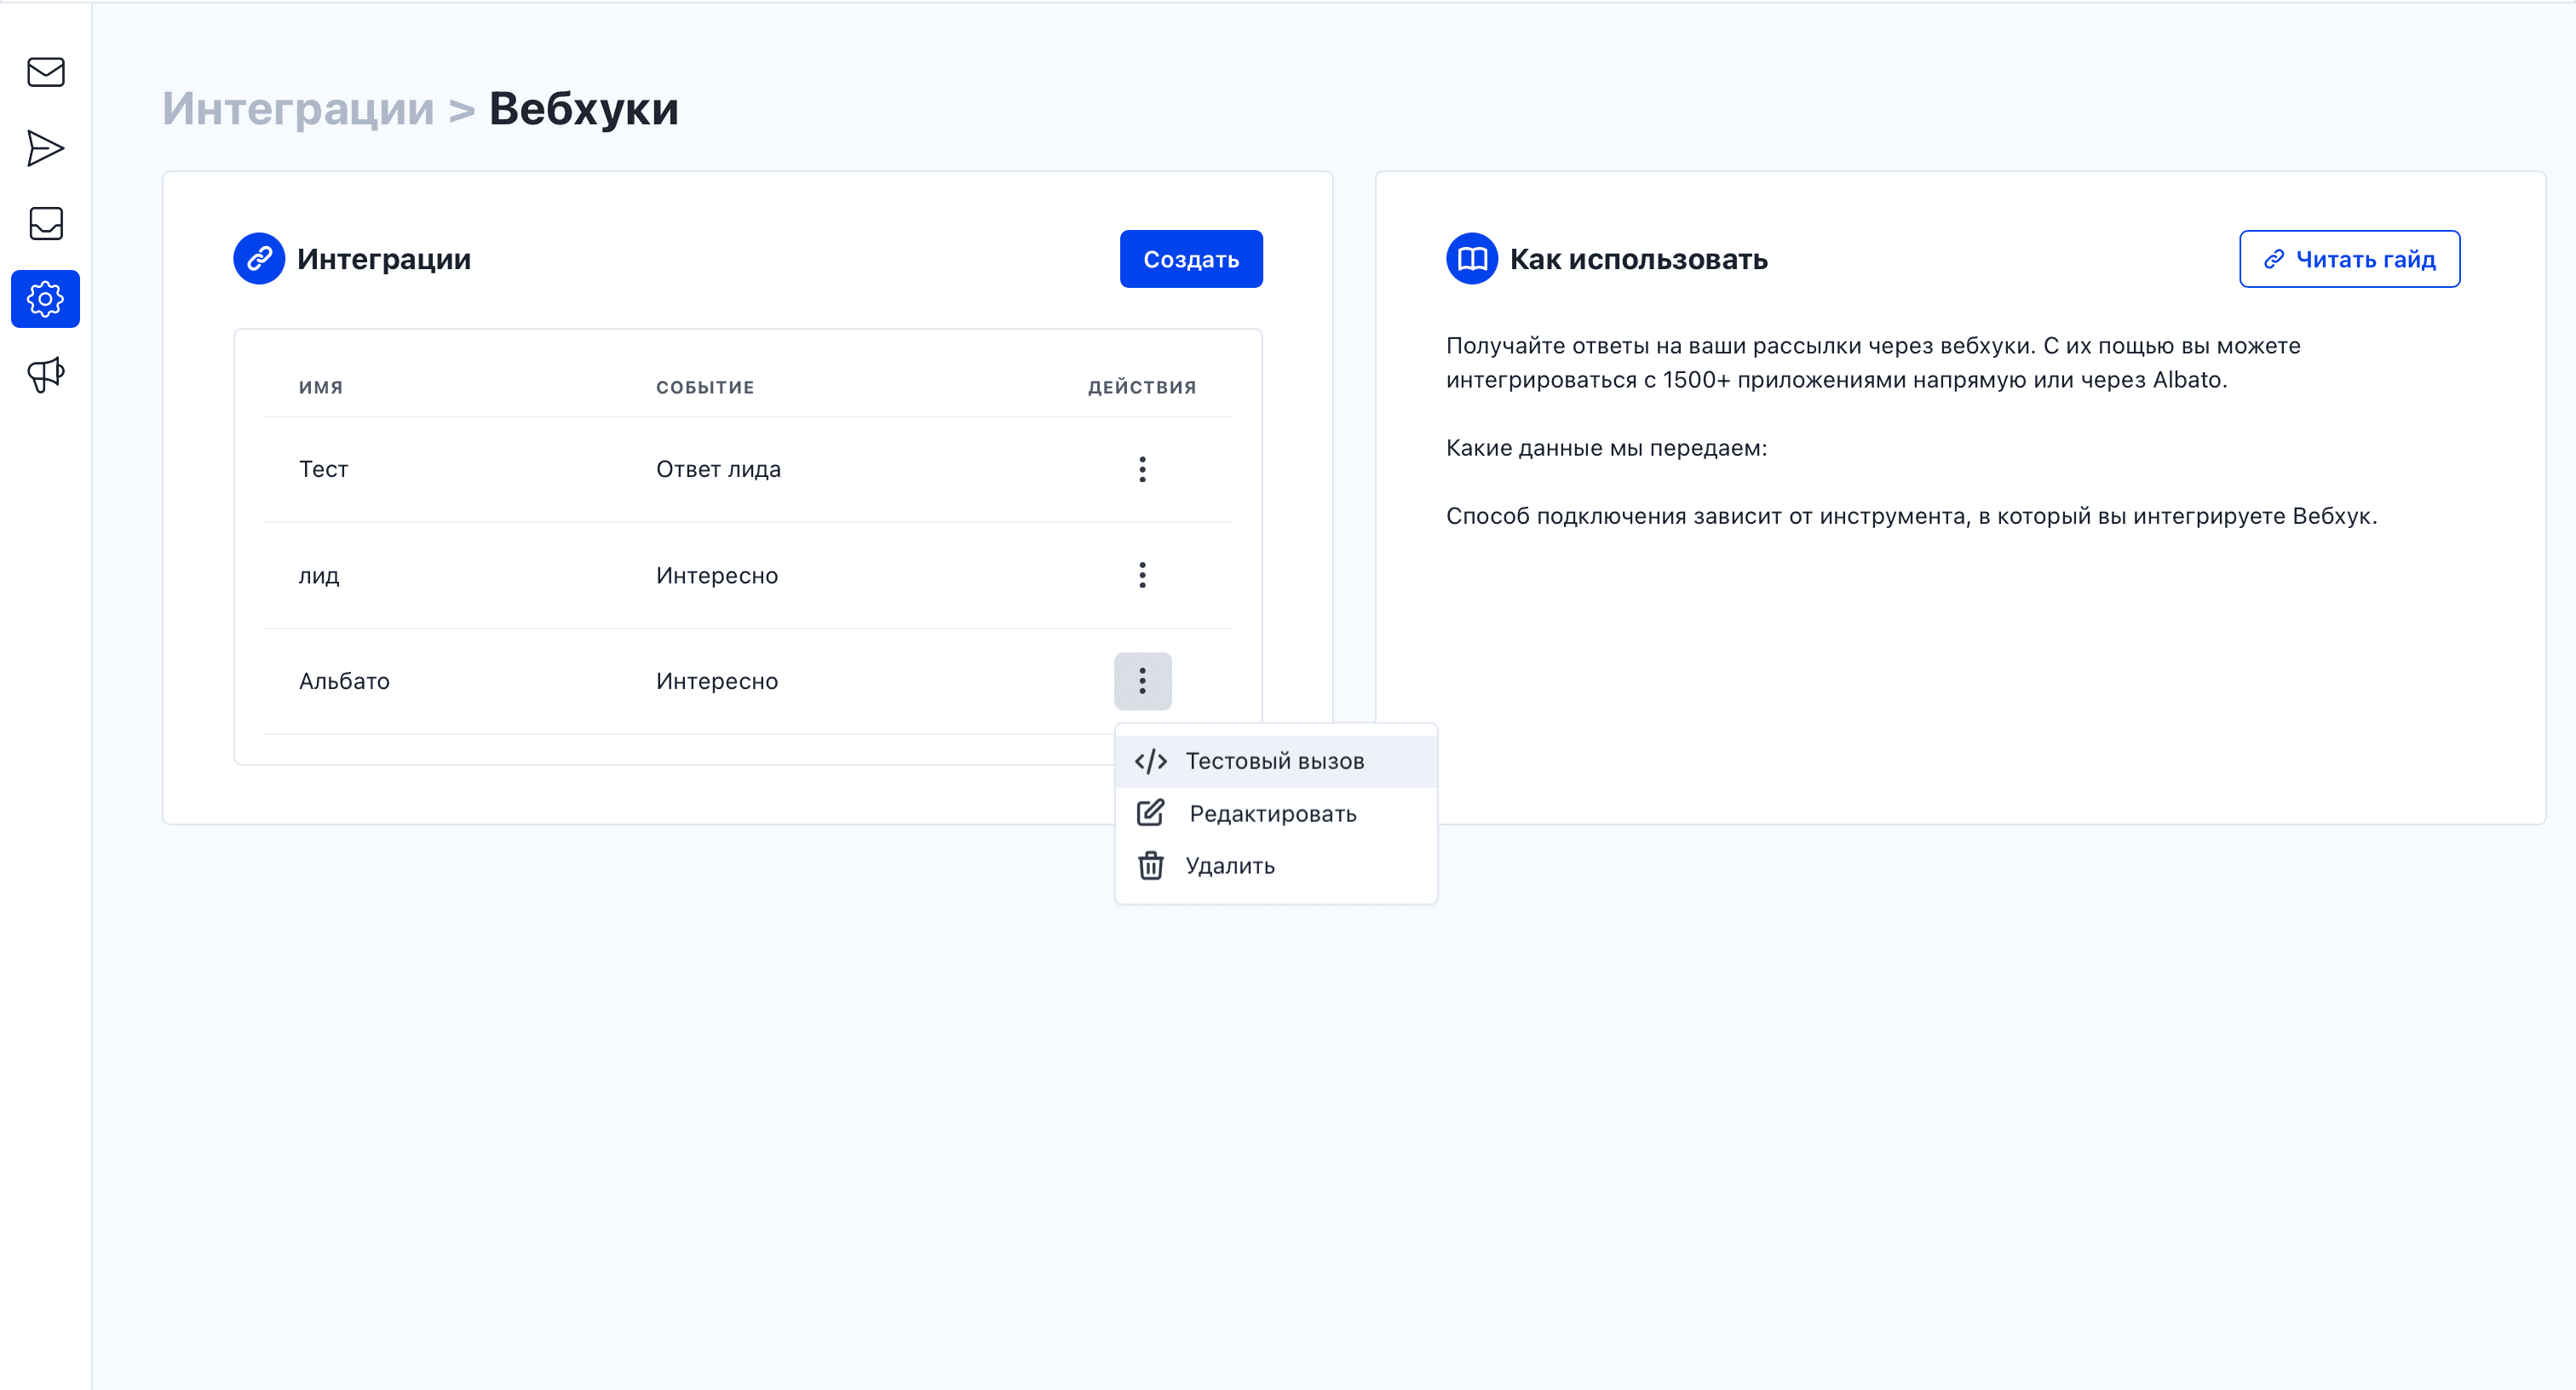Click the pencil edit icon in menu

[1150, 813]
